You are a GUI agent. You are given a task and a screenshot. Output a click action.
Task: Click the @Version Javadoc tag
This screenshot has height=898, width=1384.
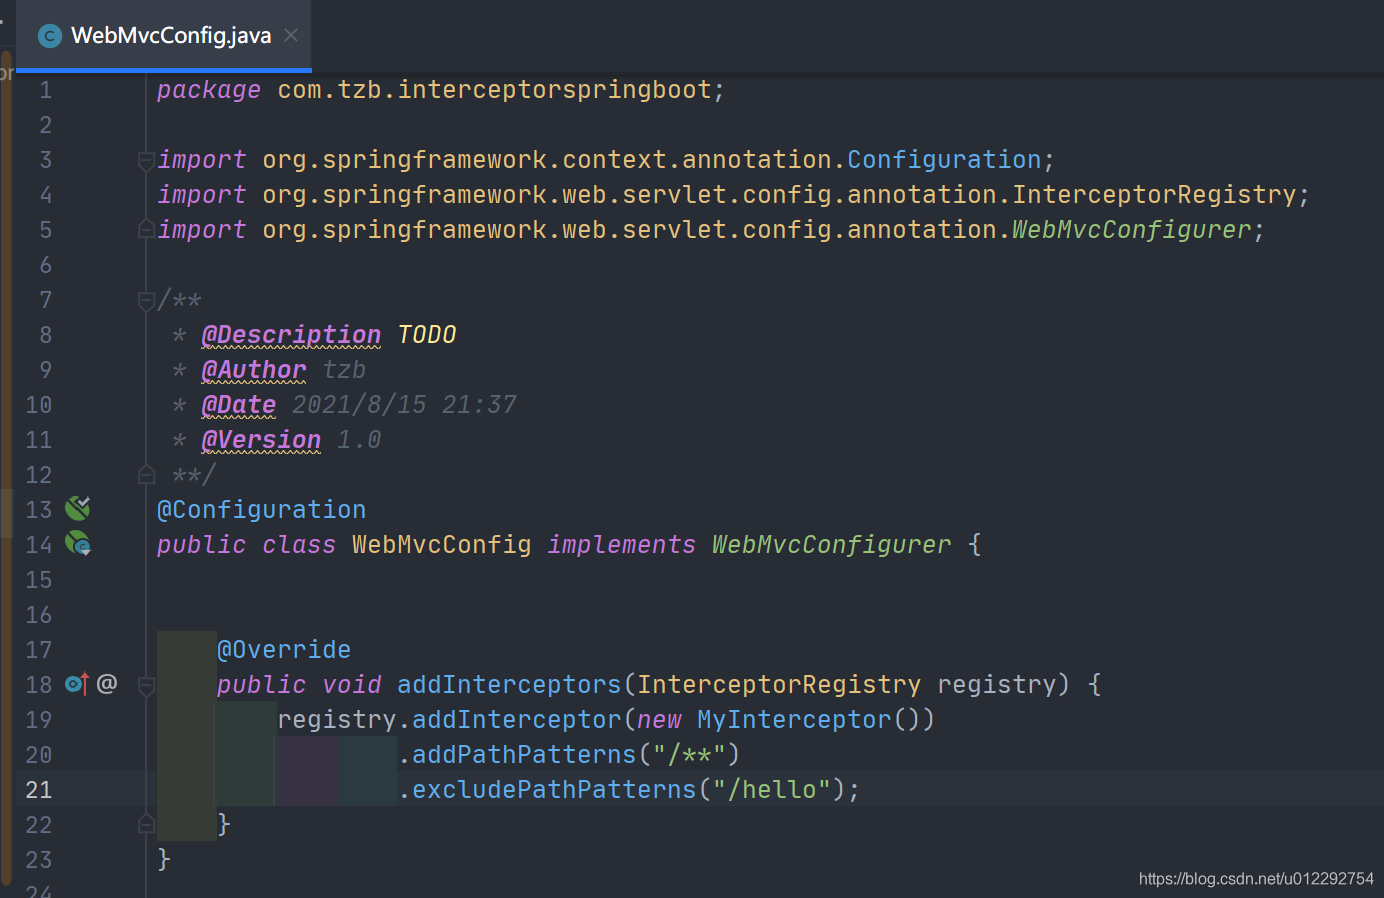[x=261, y=440]
